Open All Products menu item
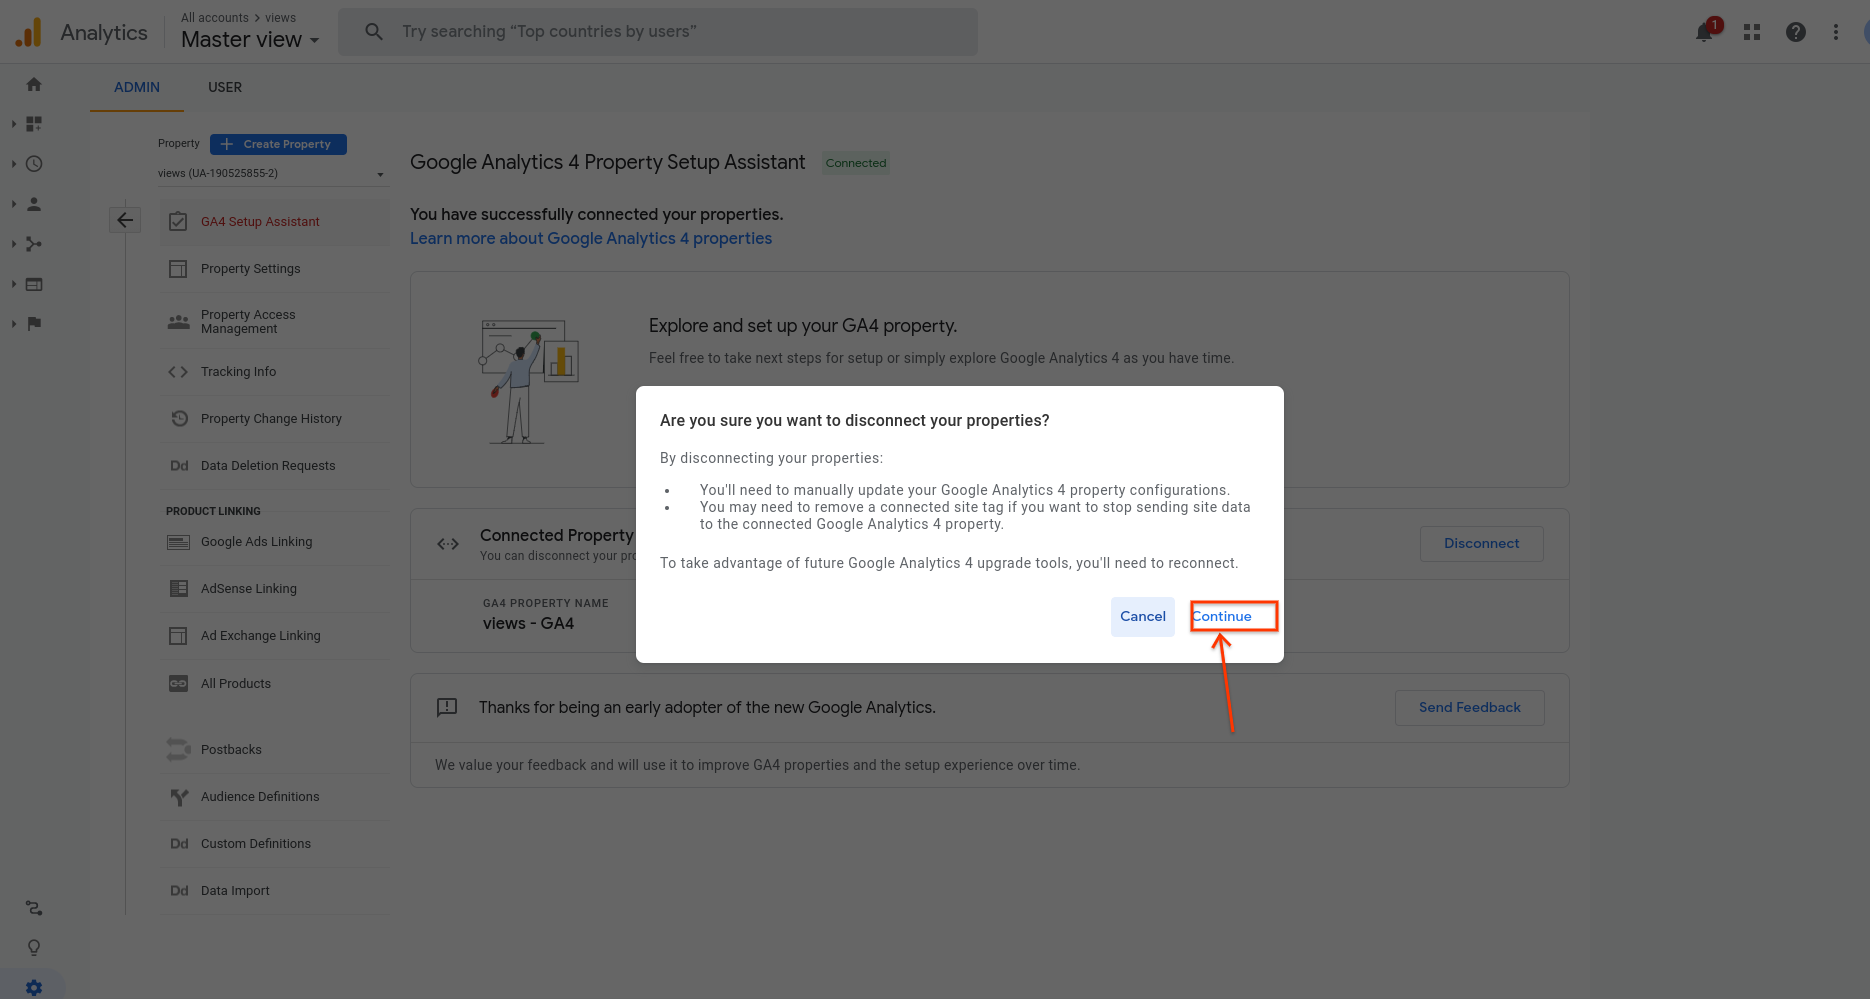 (274, 684)
